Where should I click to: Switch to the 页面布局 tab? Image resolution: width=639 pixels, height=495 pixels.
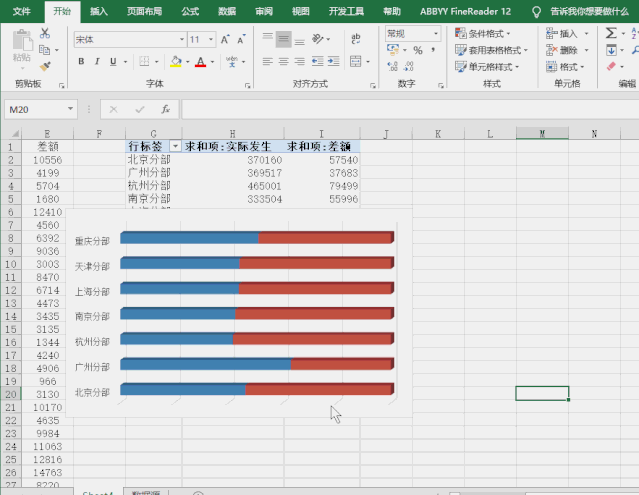(144, 11)
